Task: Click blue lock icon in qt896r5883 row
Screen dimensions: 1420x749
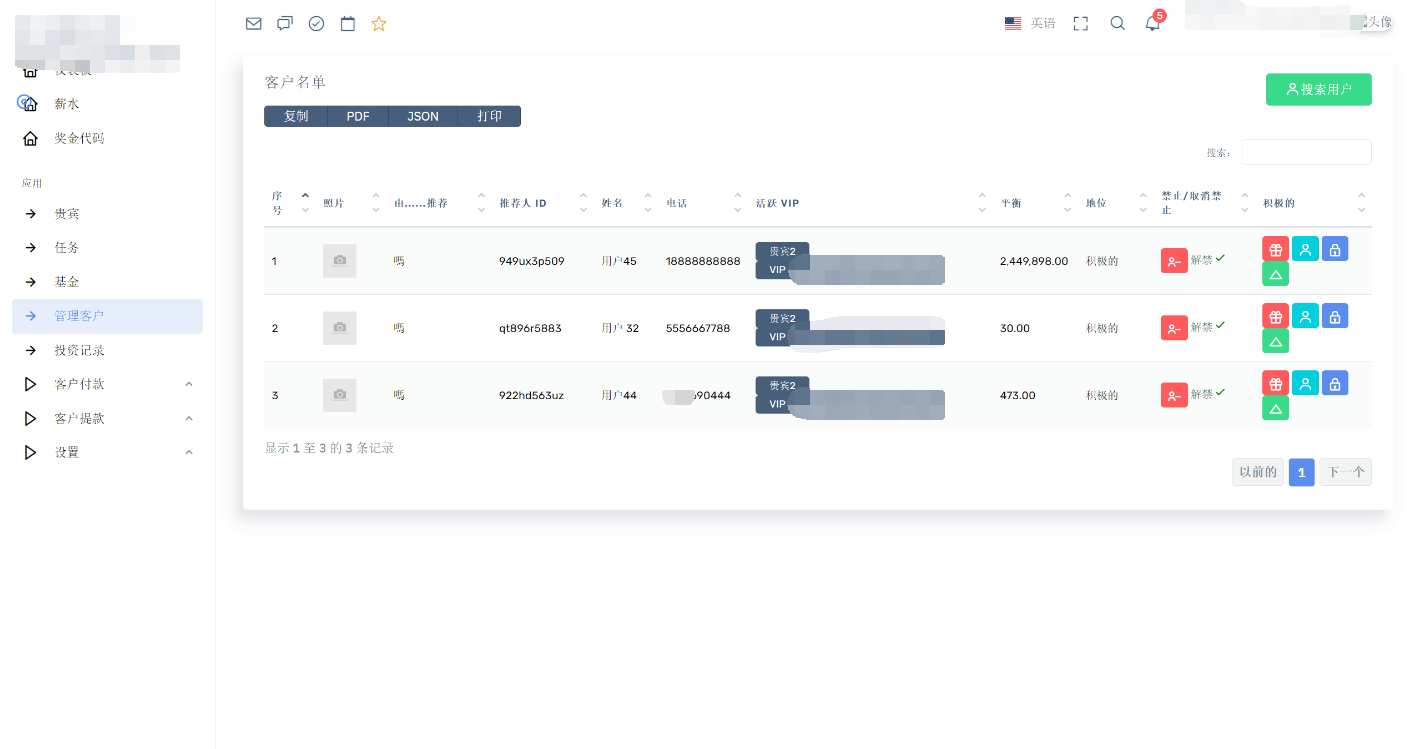Action: point(1335,316)
